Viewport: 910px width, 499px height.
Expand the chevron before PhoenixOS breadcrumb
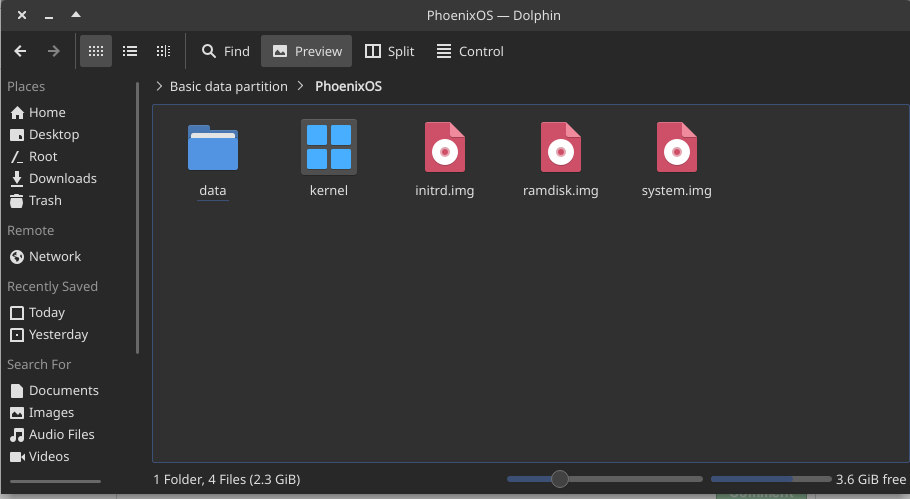pyautogui.click(x=301, y=86)
